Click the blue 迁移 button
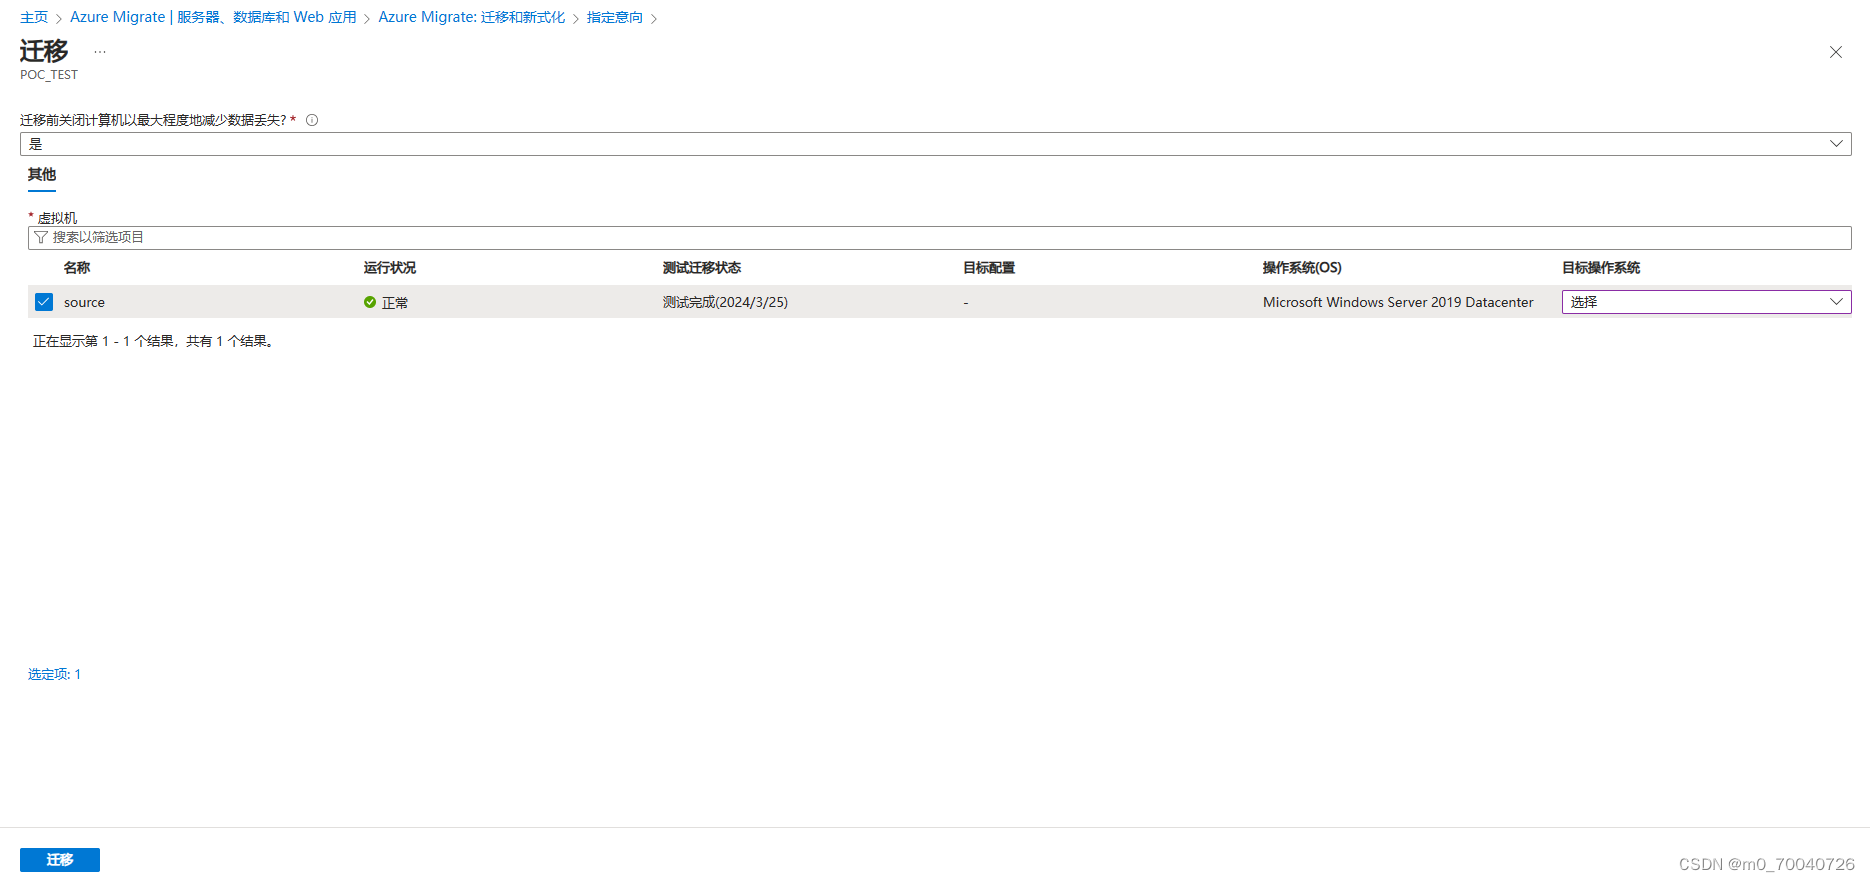The width and height of the screenshot is (1870, 882). tap(60, 860)
